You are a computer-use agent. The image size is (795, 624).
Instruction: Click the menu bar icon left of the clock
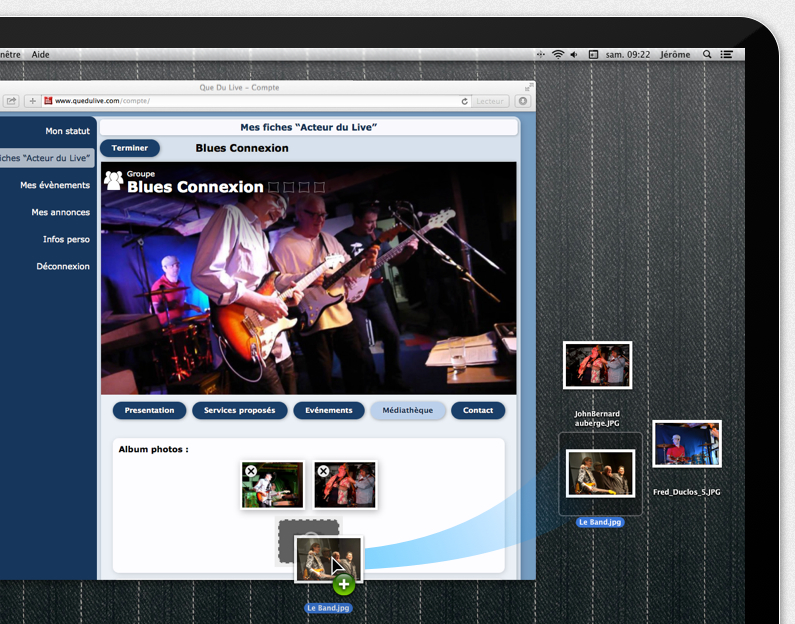click(x=593, y=54)
